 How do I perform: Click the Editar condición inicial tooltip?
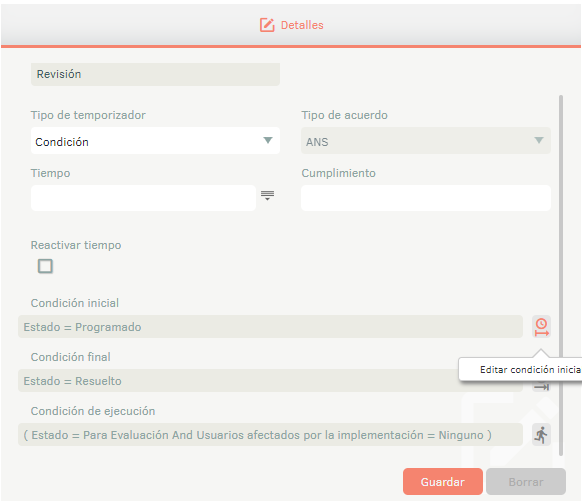pos(520,369)
